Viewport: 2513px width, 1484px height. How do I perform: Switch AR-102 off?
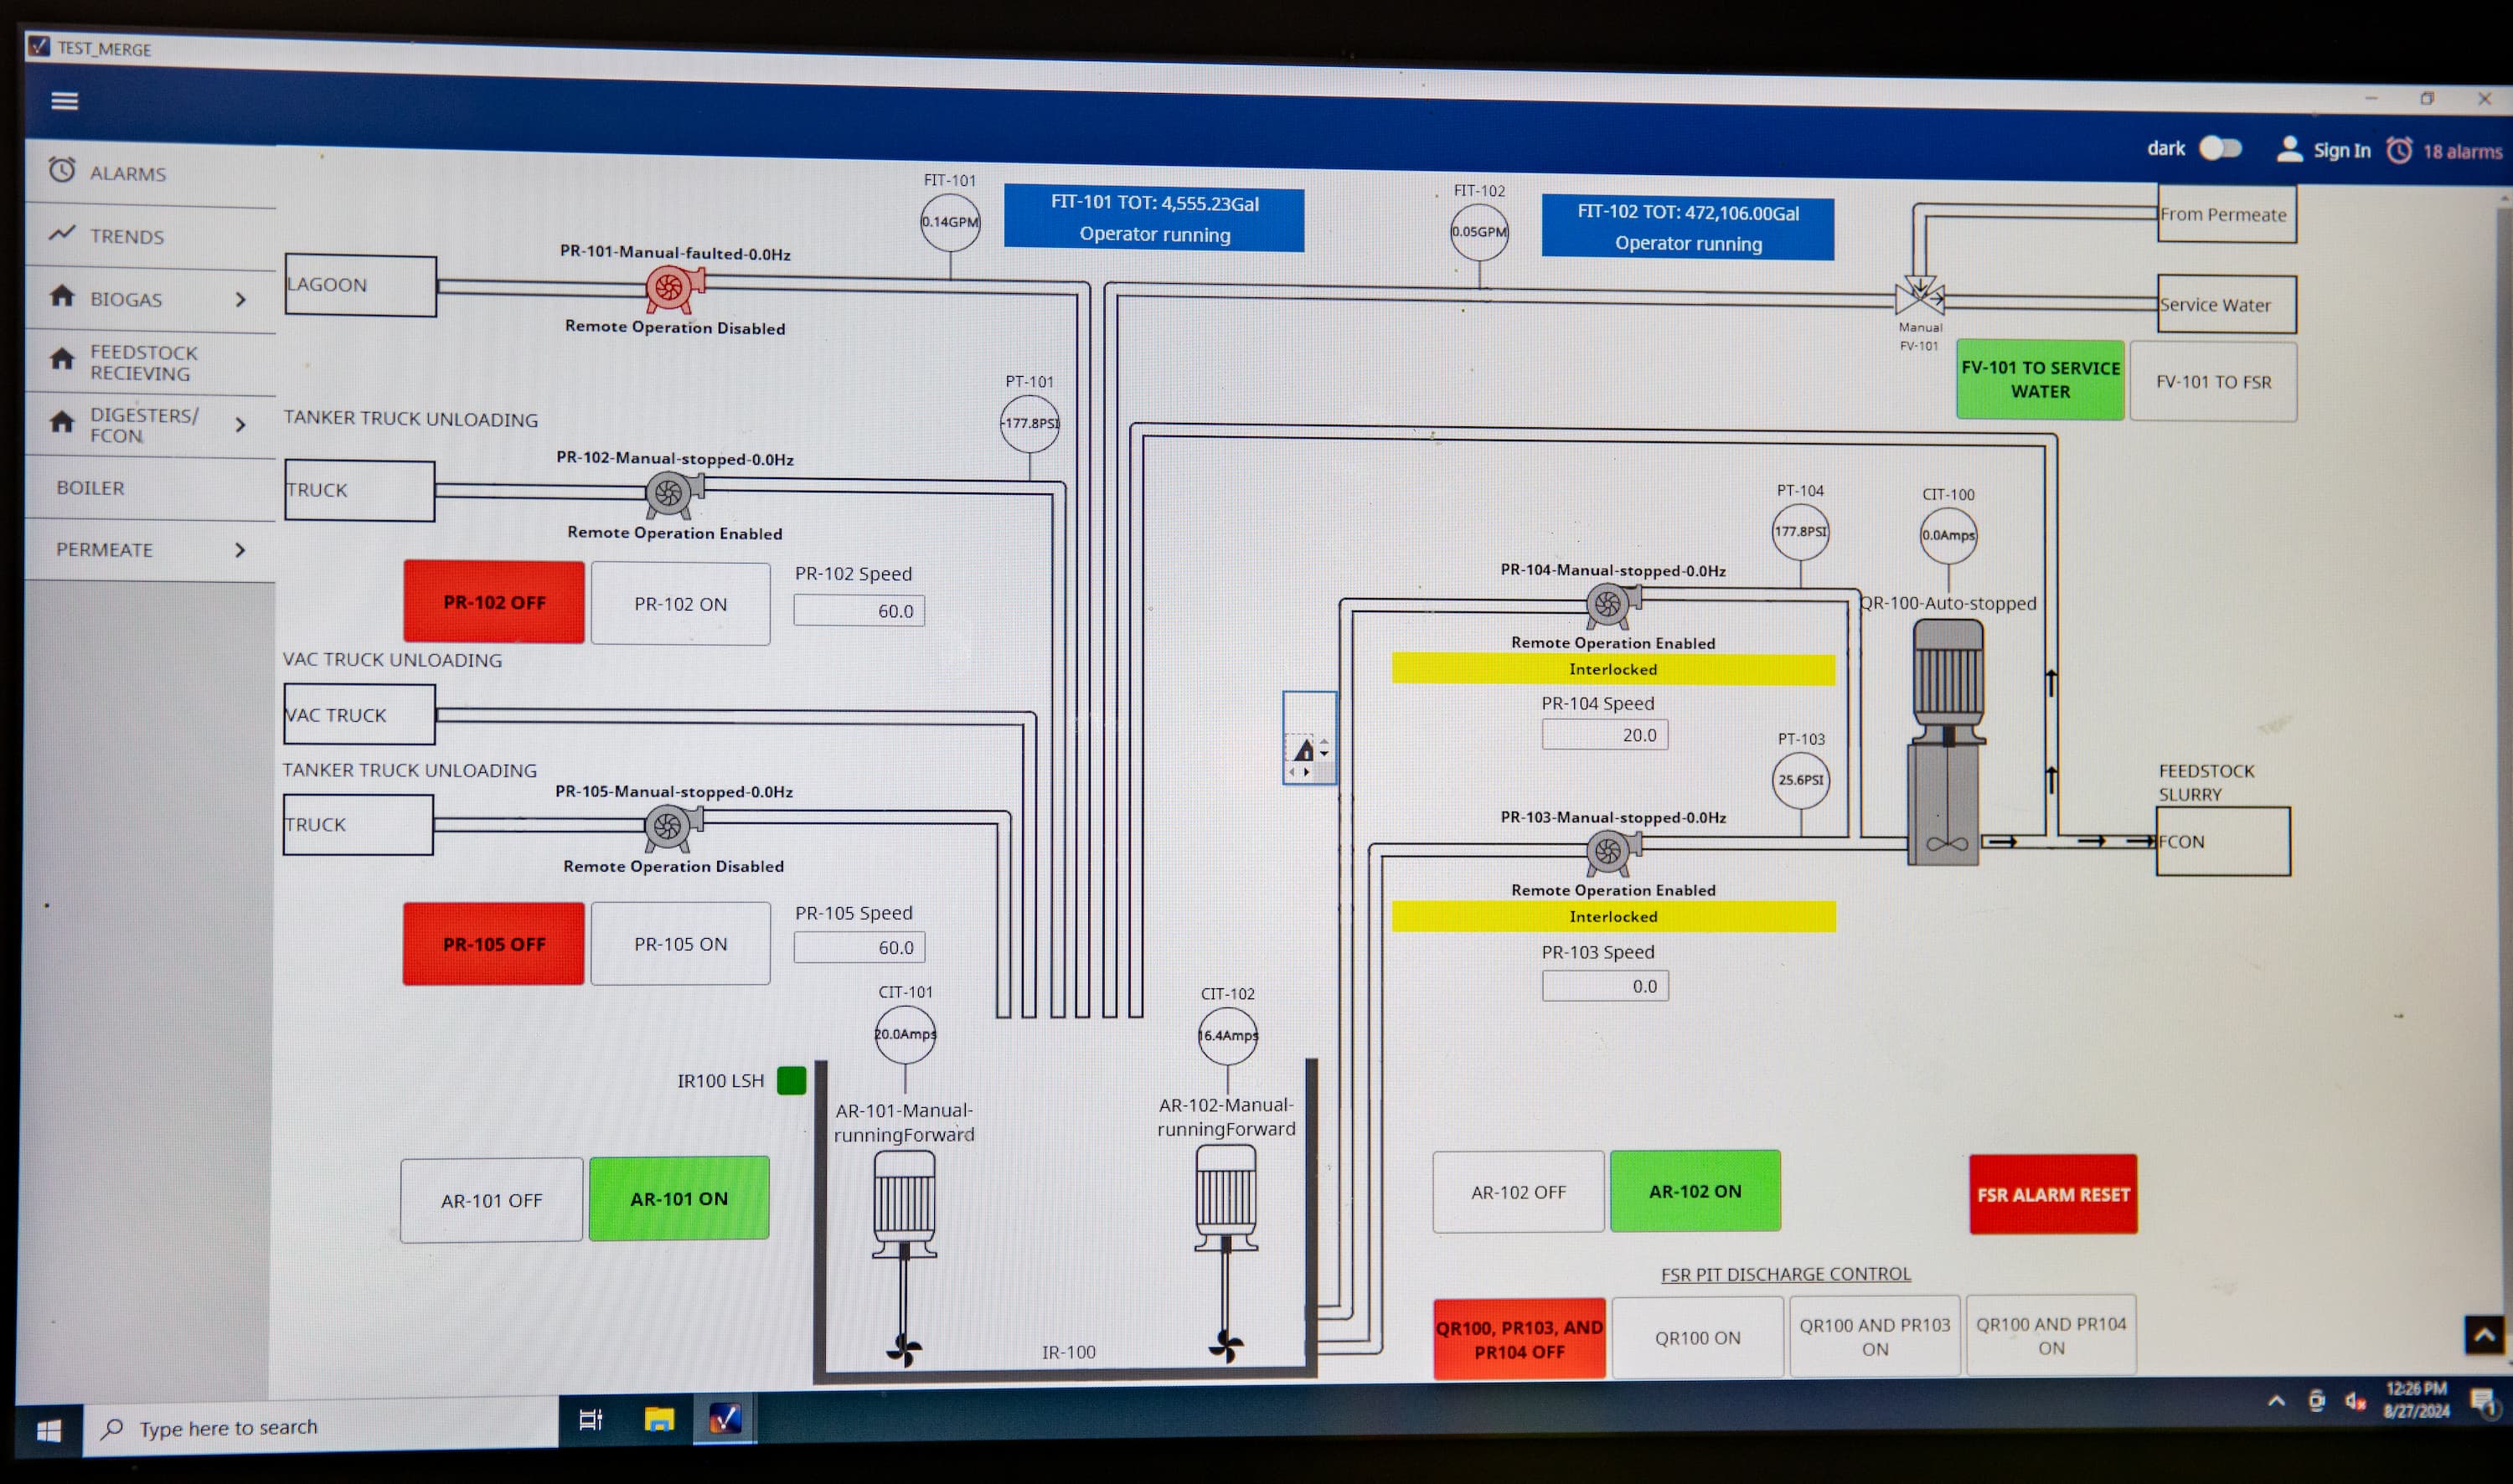(x=1518, y=1192)
